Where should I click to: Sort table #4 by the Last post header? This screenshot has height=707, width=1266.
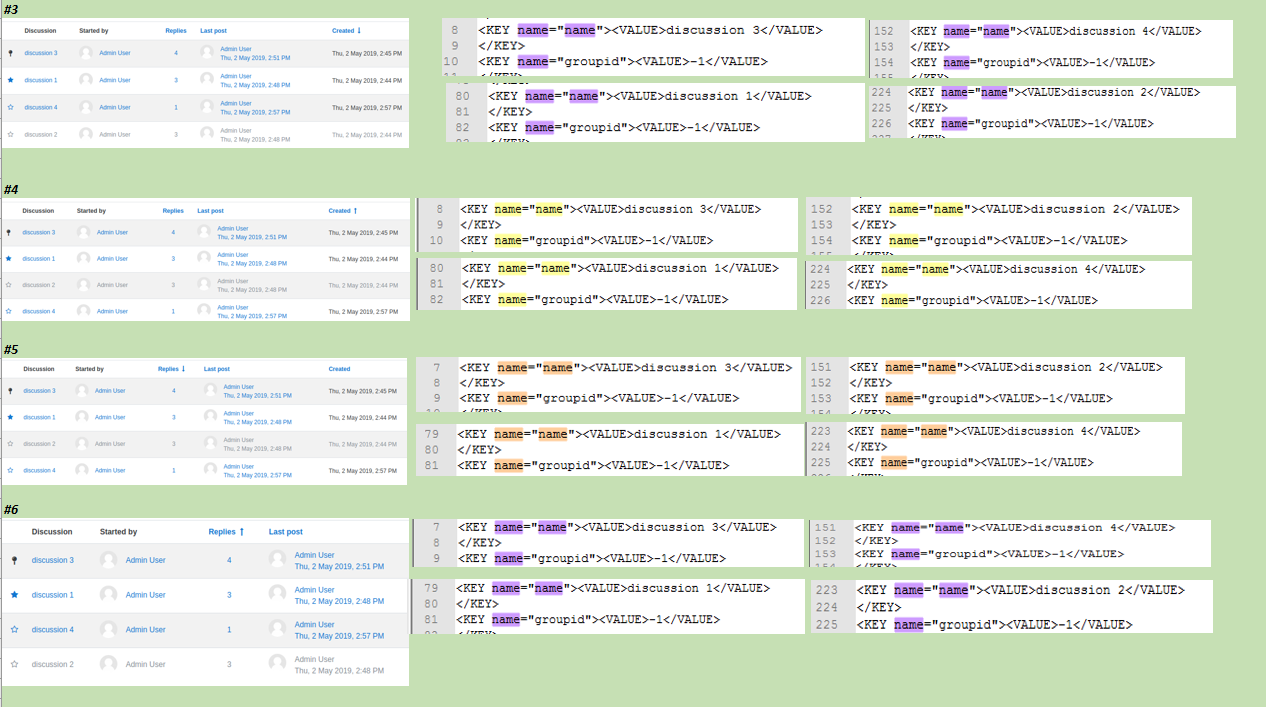[x=210, y=211]
